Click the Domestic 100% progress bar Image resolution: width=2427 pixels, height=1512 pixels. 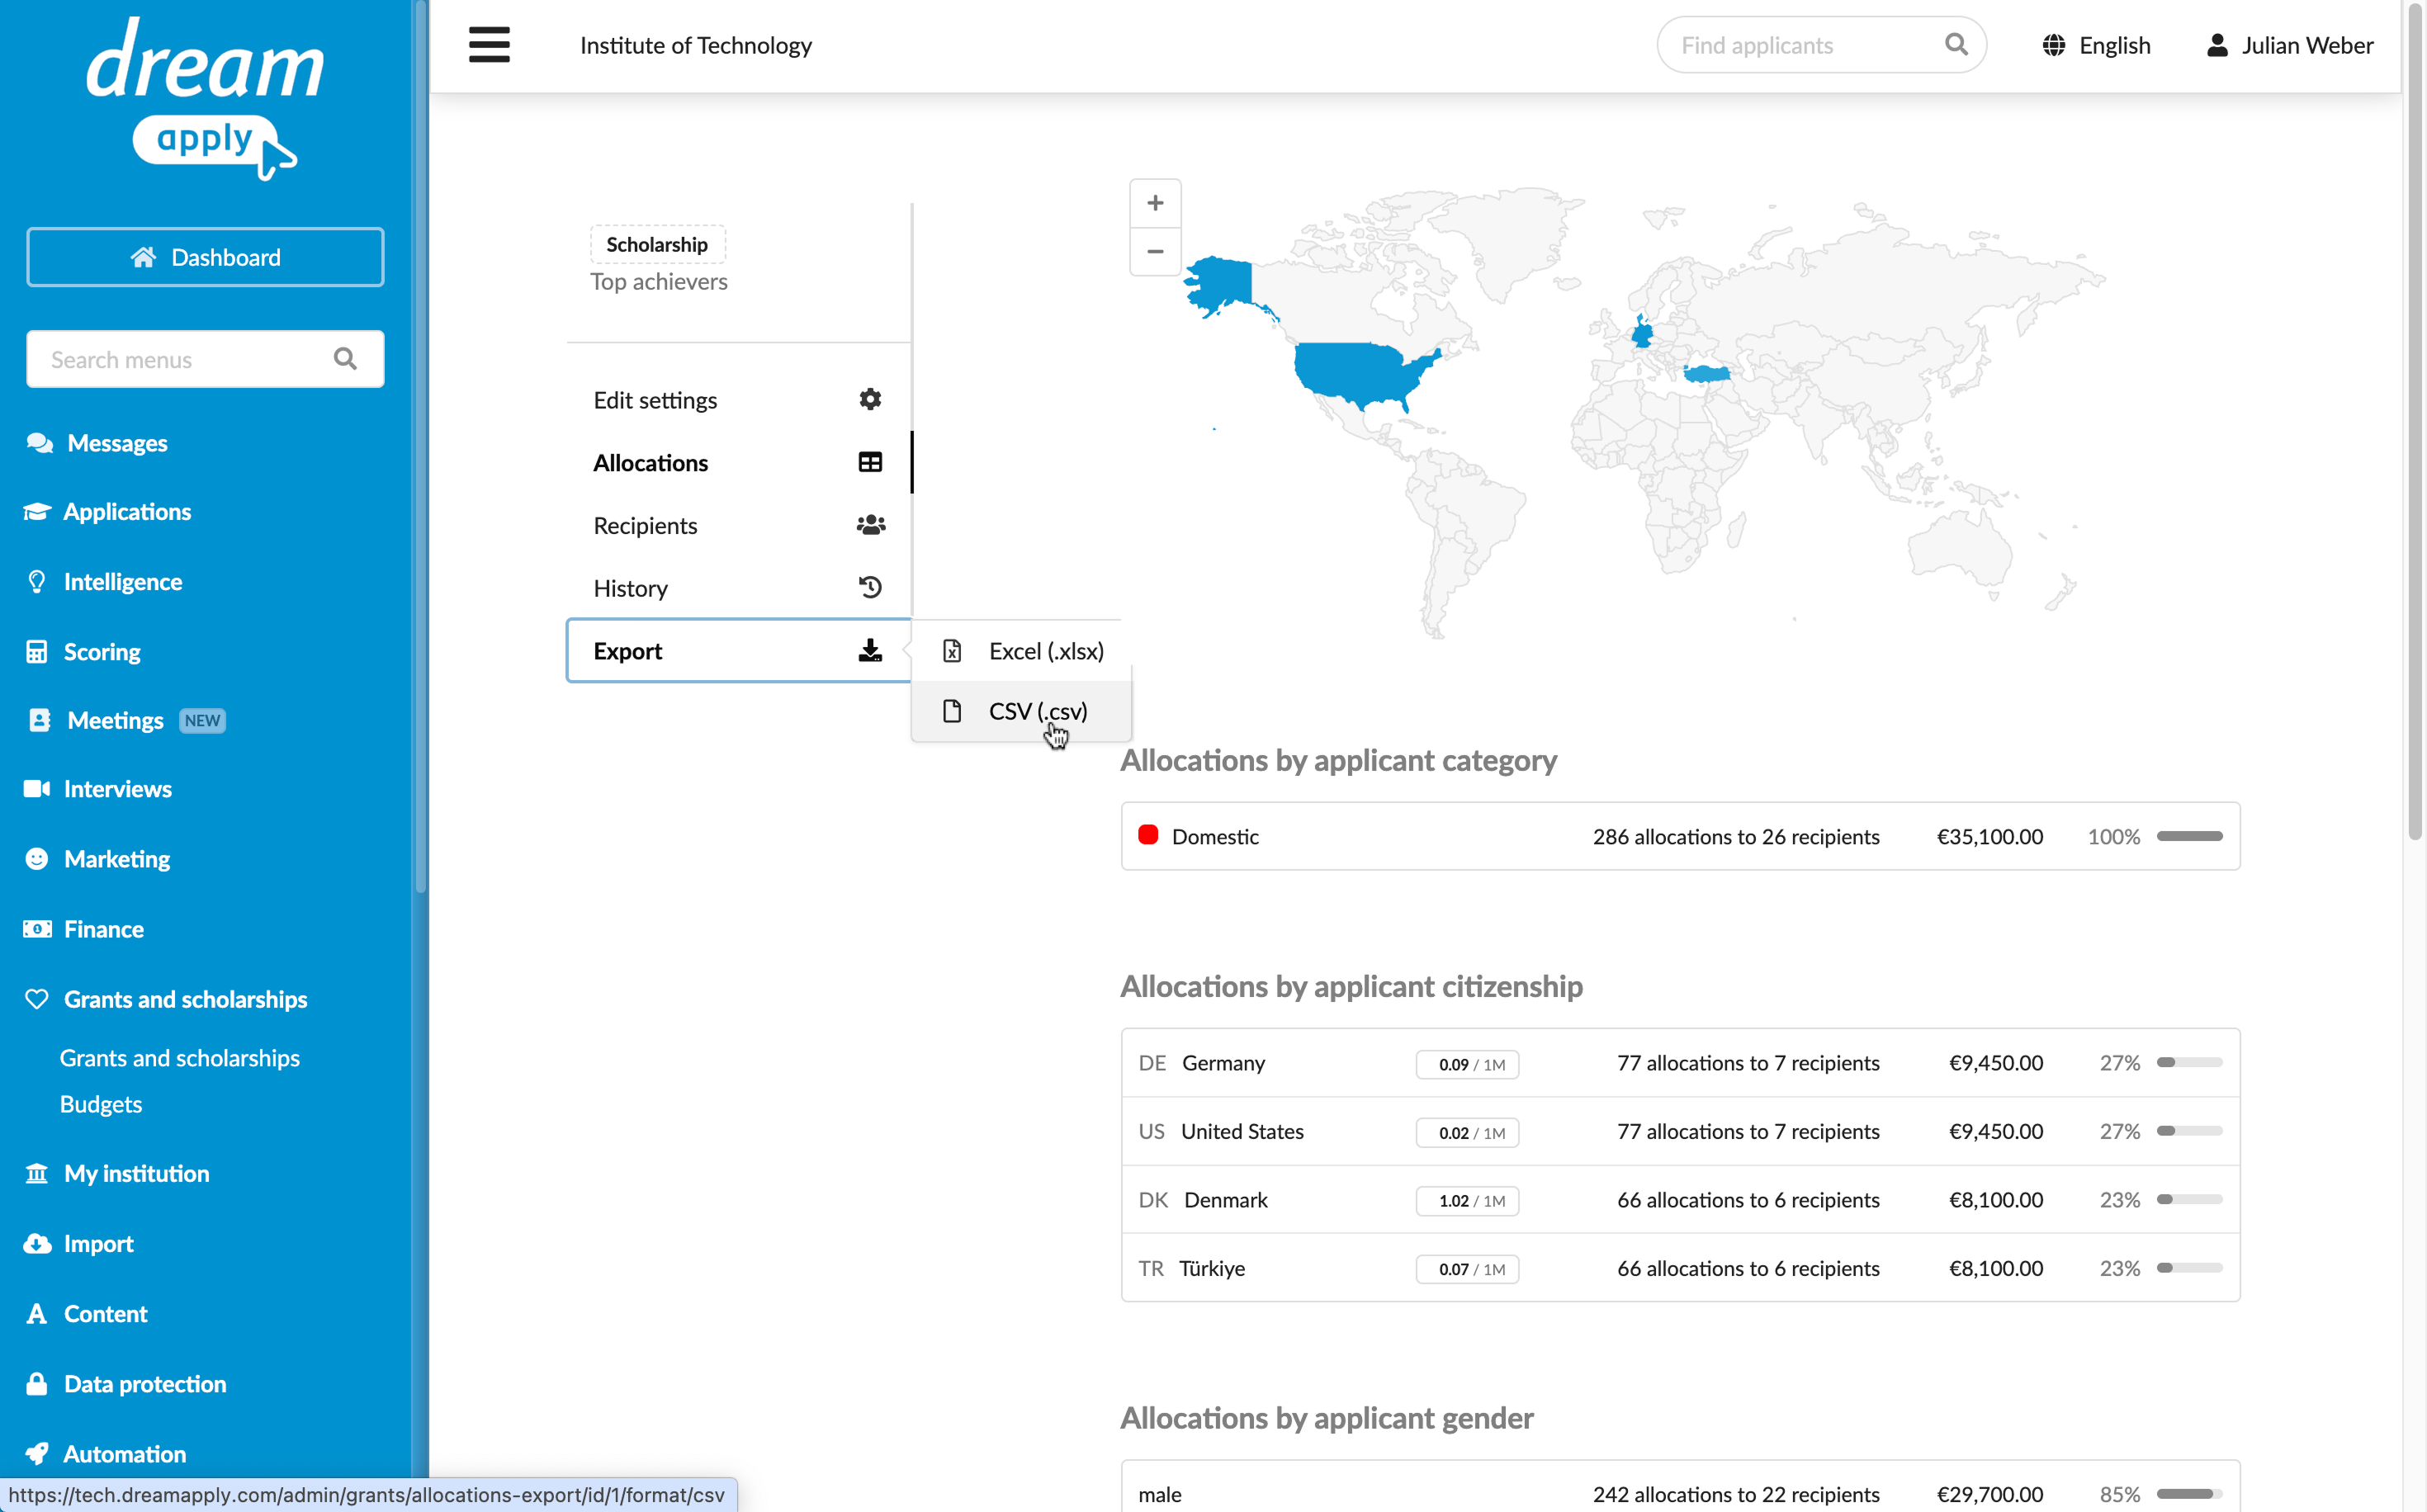[x=2189, y=836]
